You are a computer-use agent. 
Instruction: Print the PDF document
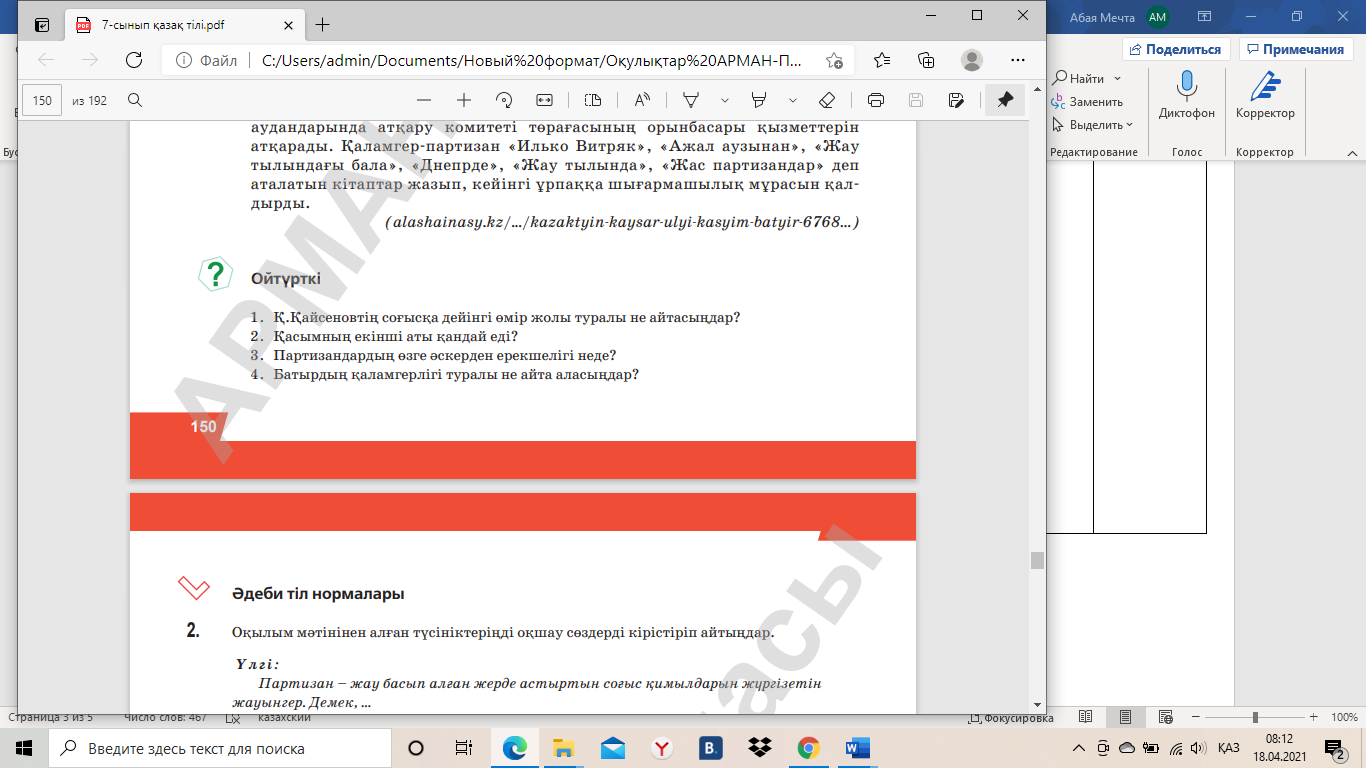(x=876, y=100)
